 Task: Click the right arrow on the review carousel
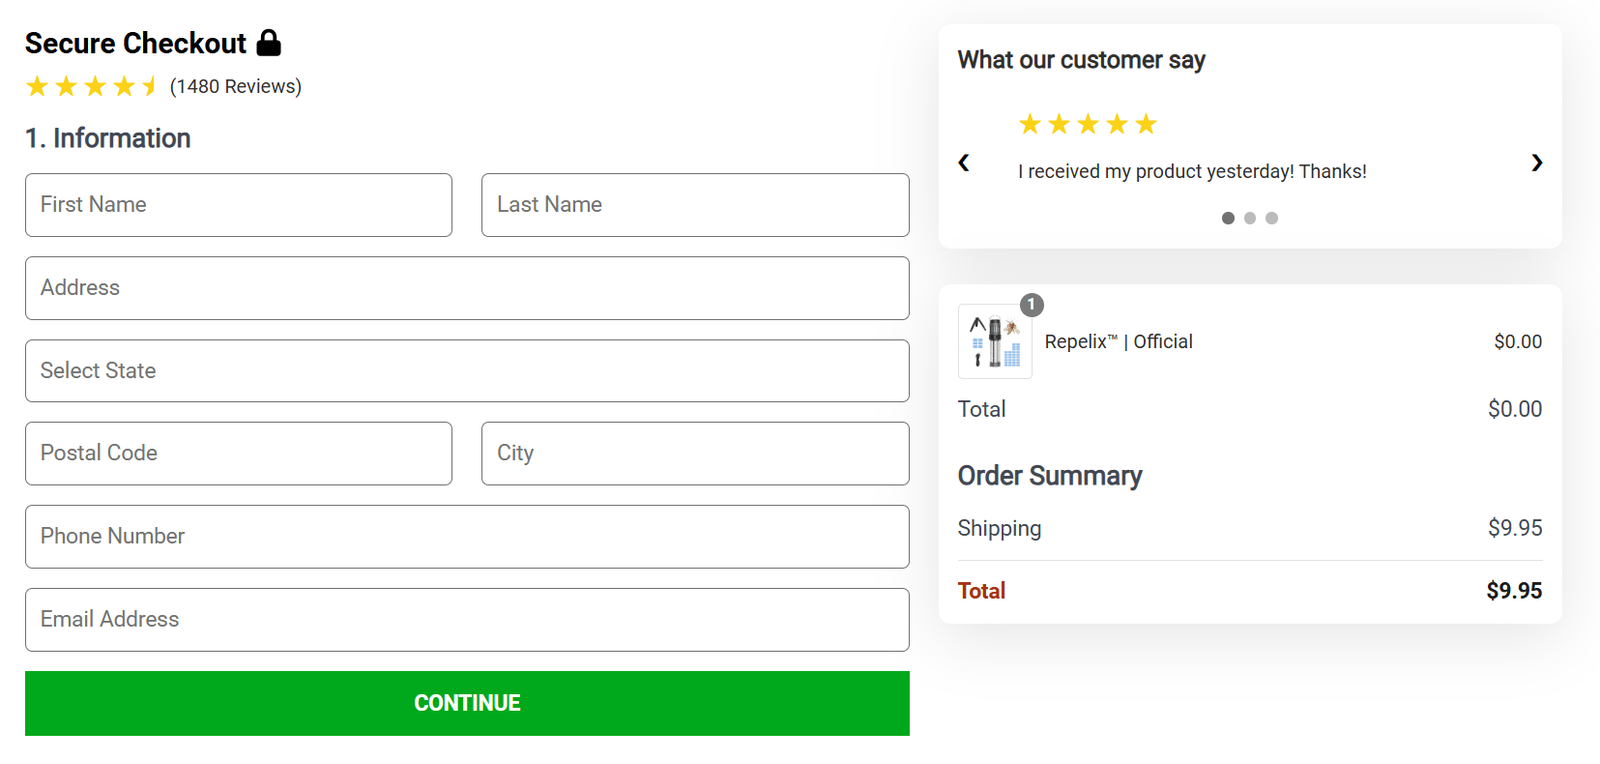[x=1535, y=163]
